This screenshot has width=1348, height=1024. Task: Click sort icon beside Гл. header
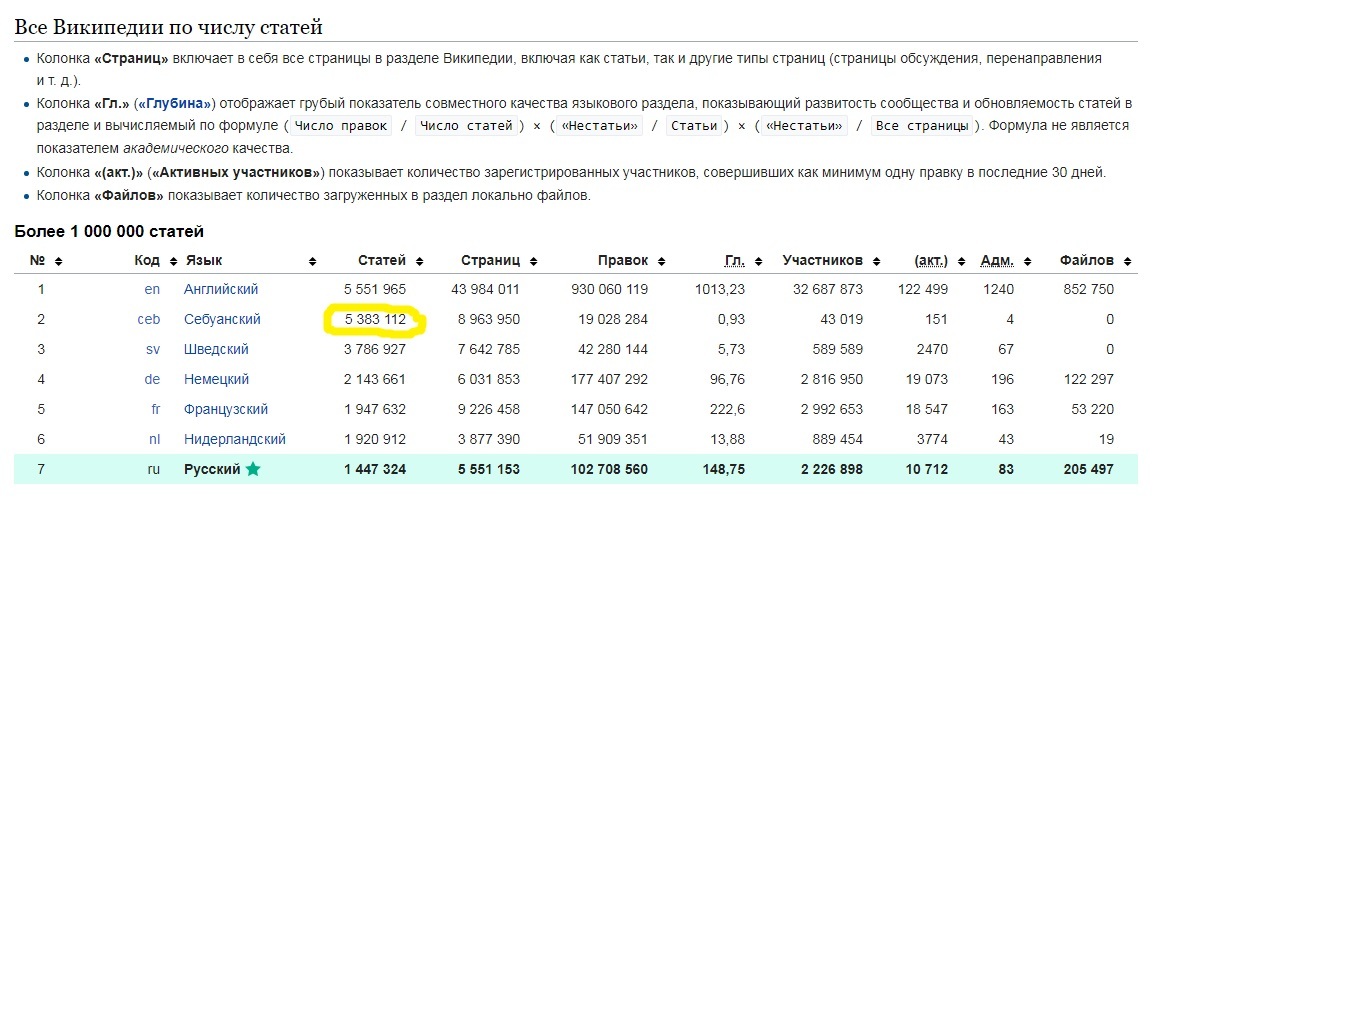[758, 261]
